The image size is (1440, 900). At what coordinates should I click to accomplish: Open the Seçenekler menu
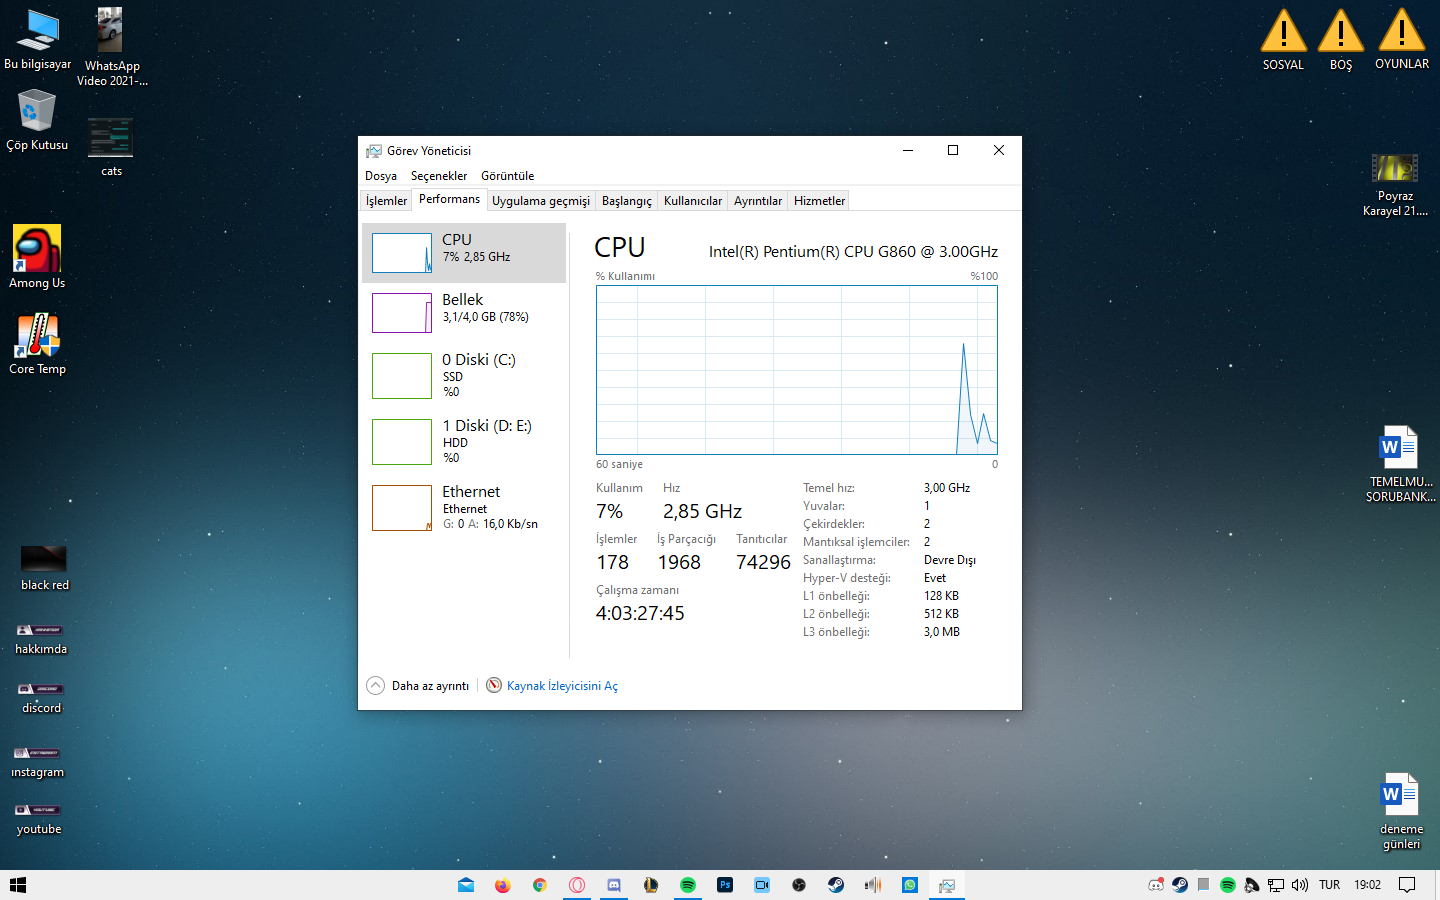[x=439, y=176]
